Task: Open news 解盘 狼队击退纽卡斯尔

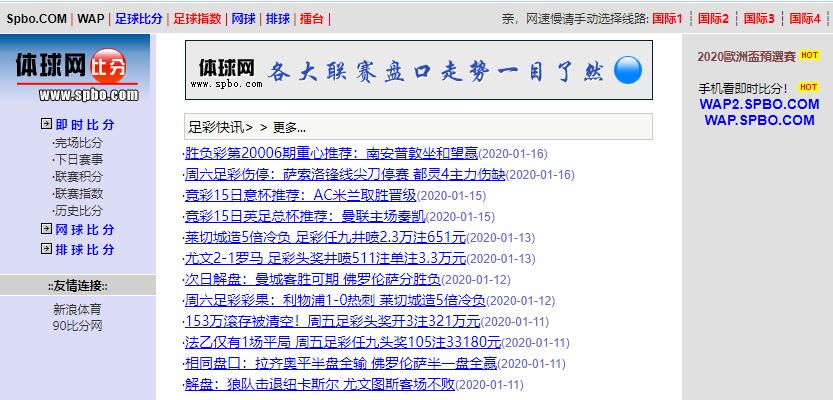Action: pyautogui.click(x=320, y=384)
